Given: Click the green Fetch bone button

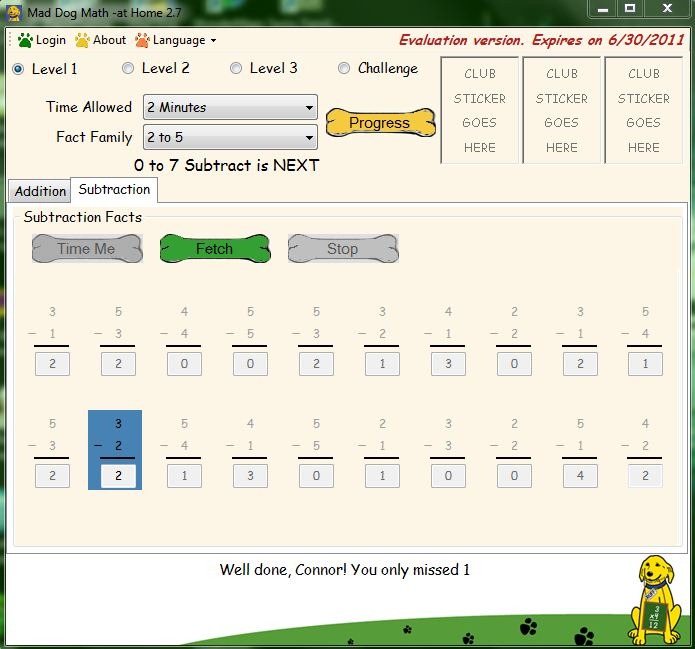Looking at the screenshot, I should tap(215, 249).
